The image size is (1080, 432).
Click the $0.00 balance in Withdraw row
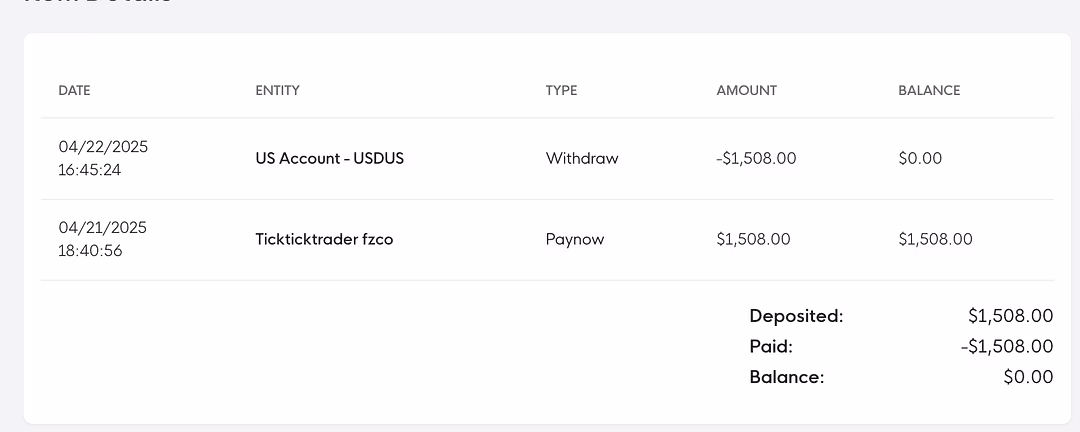[x=920, y=158]
